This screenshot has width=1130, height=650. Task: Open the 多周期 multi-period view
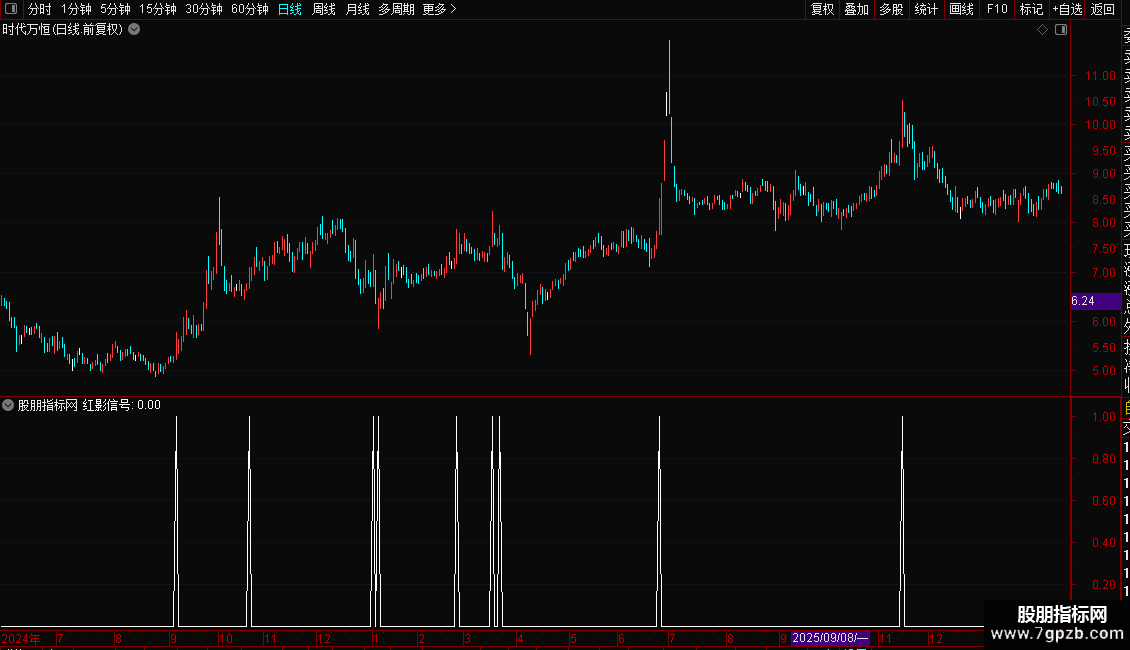396,9
